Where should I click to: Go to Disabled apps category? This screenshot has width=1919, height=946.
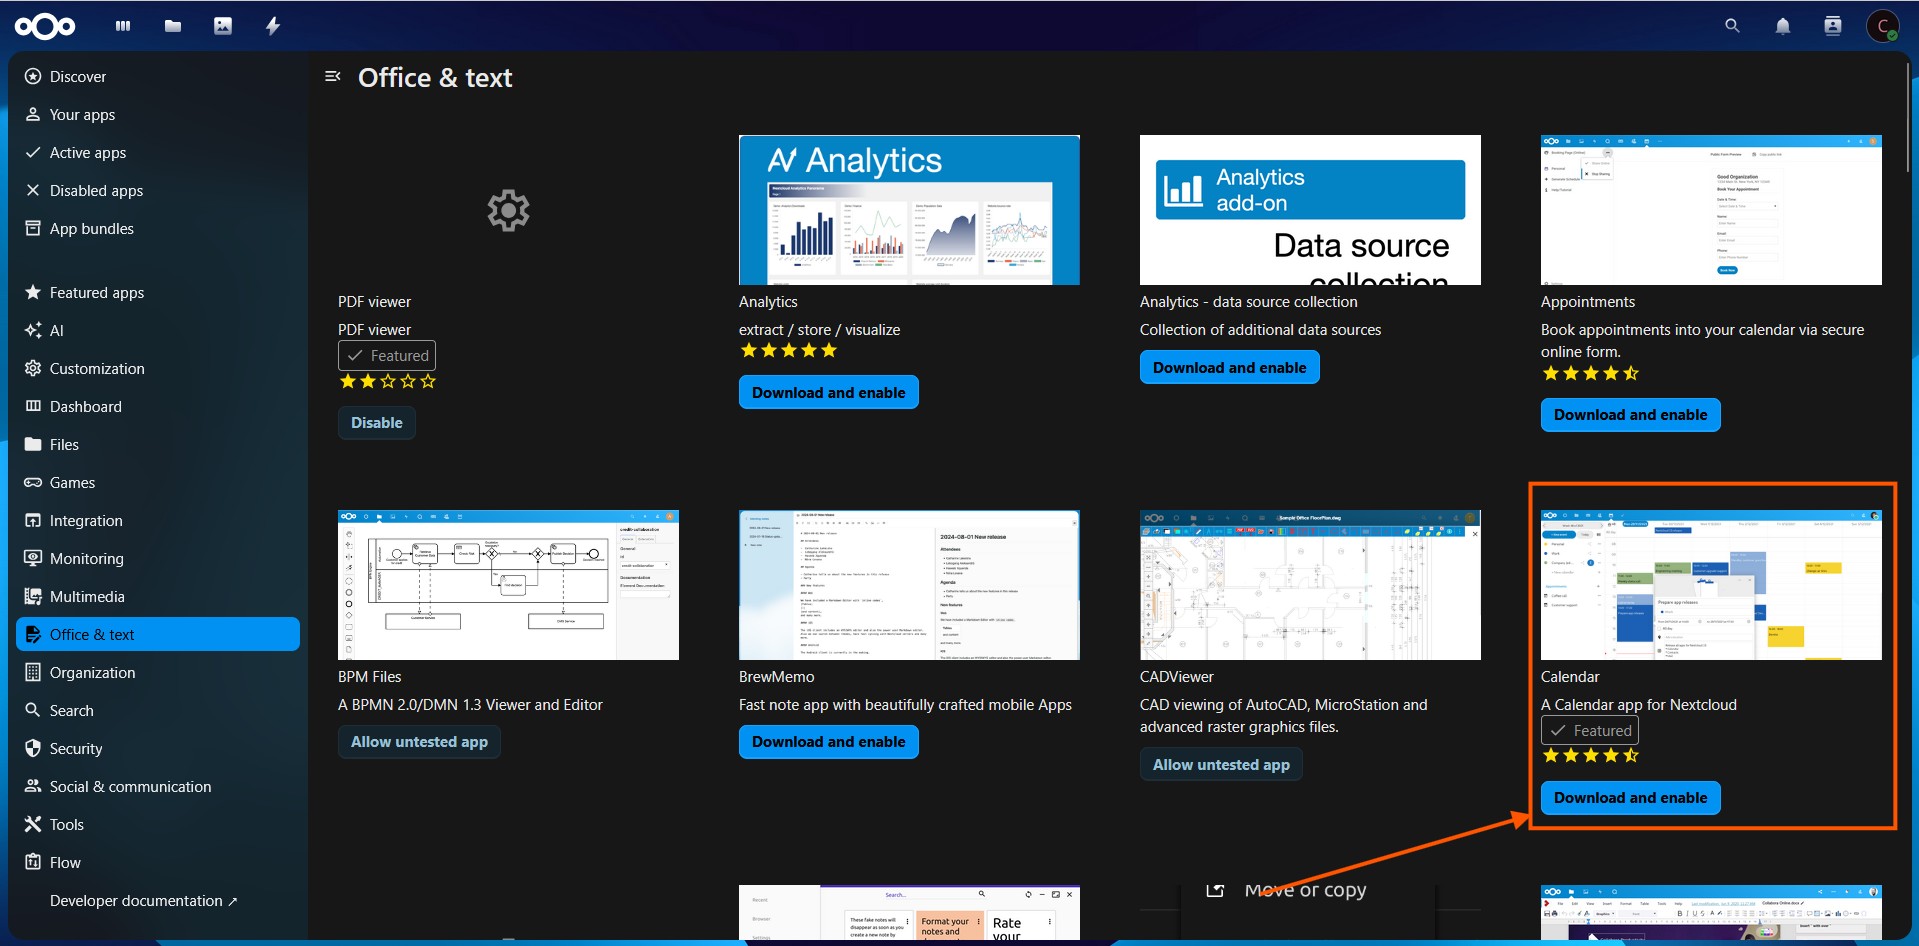[x=96, y=191]
